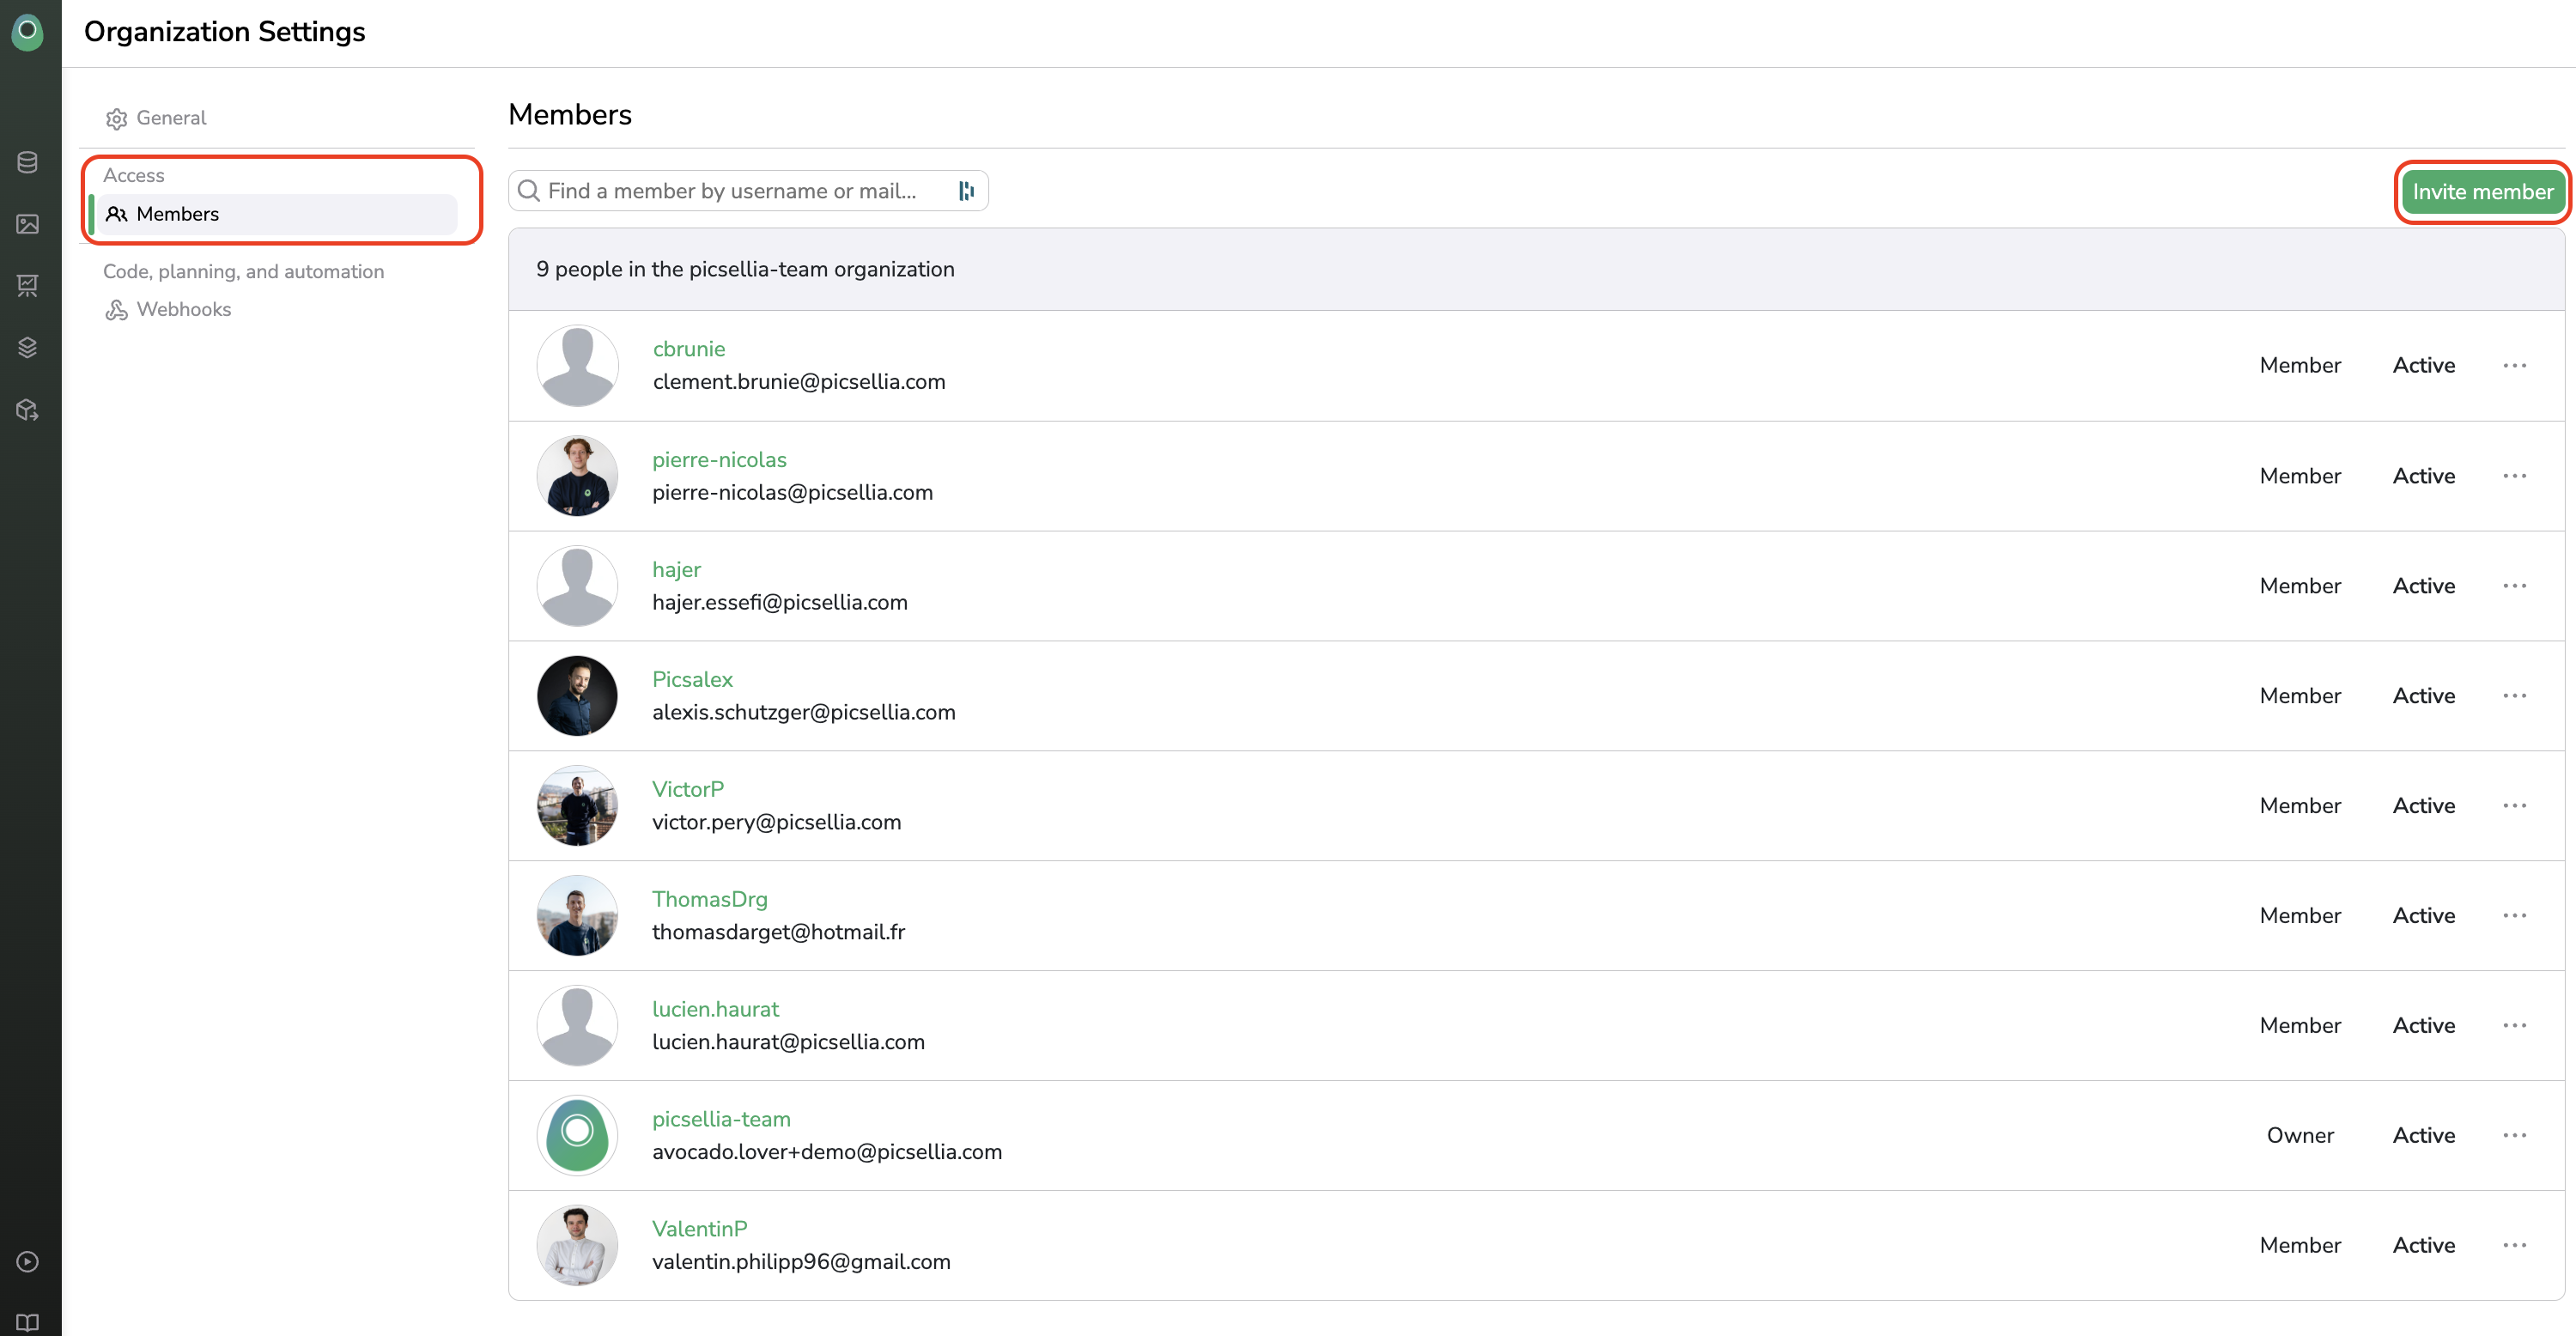Open the layers stack icon in the sidebar
The width and height of the screenshot is (2576, 1336).
[28, 348]
